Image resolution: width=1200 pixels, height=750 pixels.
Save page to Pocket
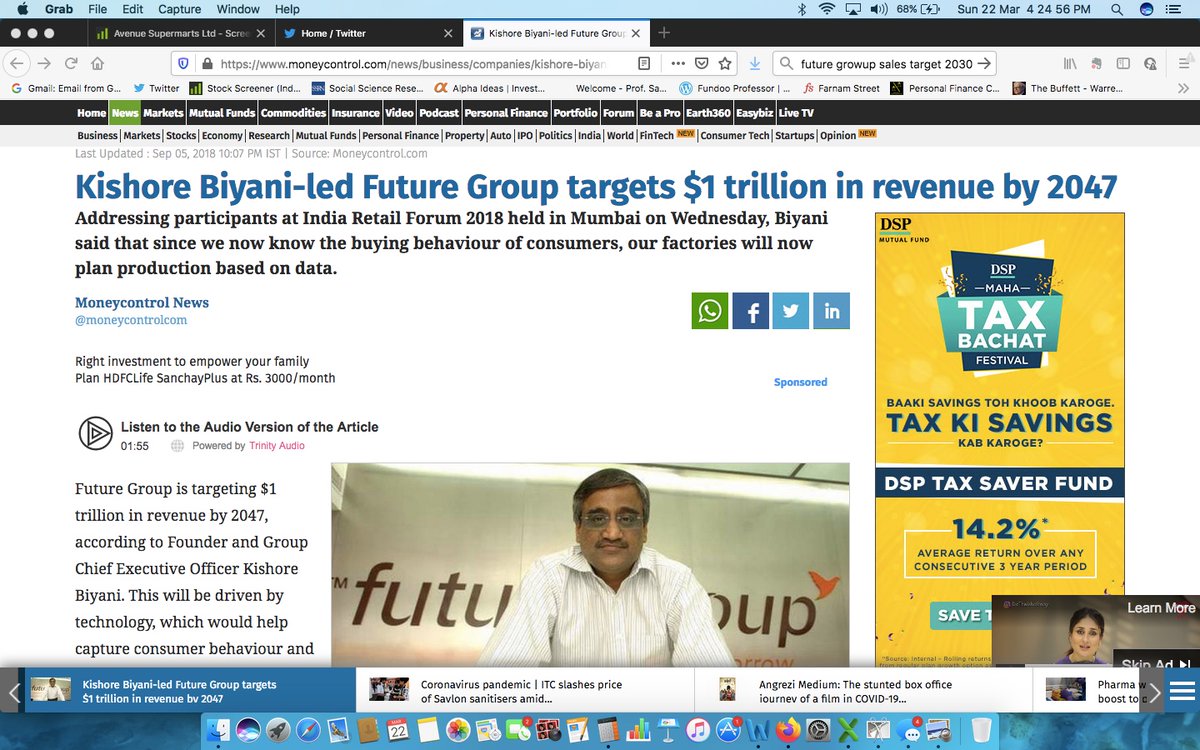click(702, 63)
